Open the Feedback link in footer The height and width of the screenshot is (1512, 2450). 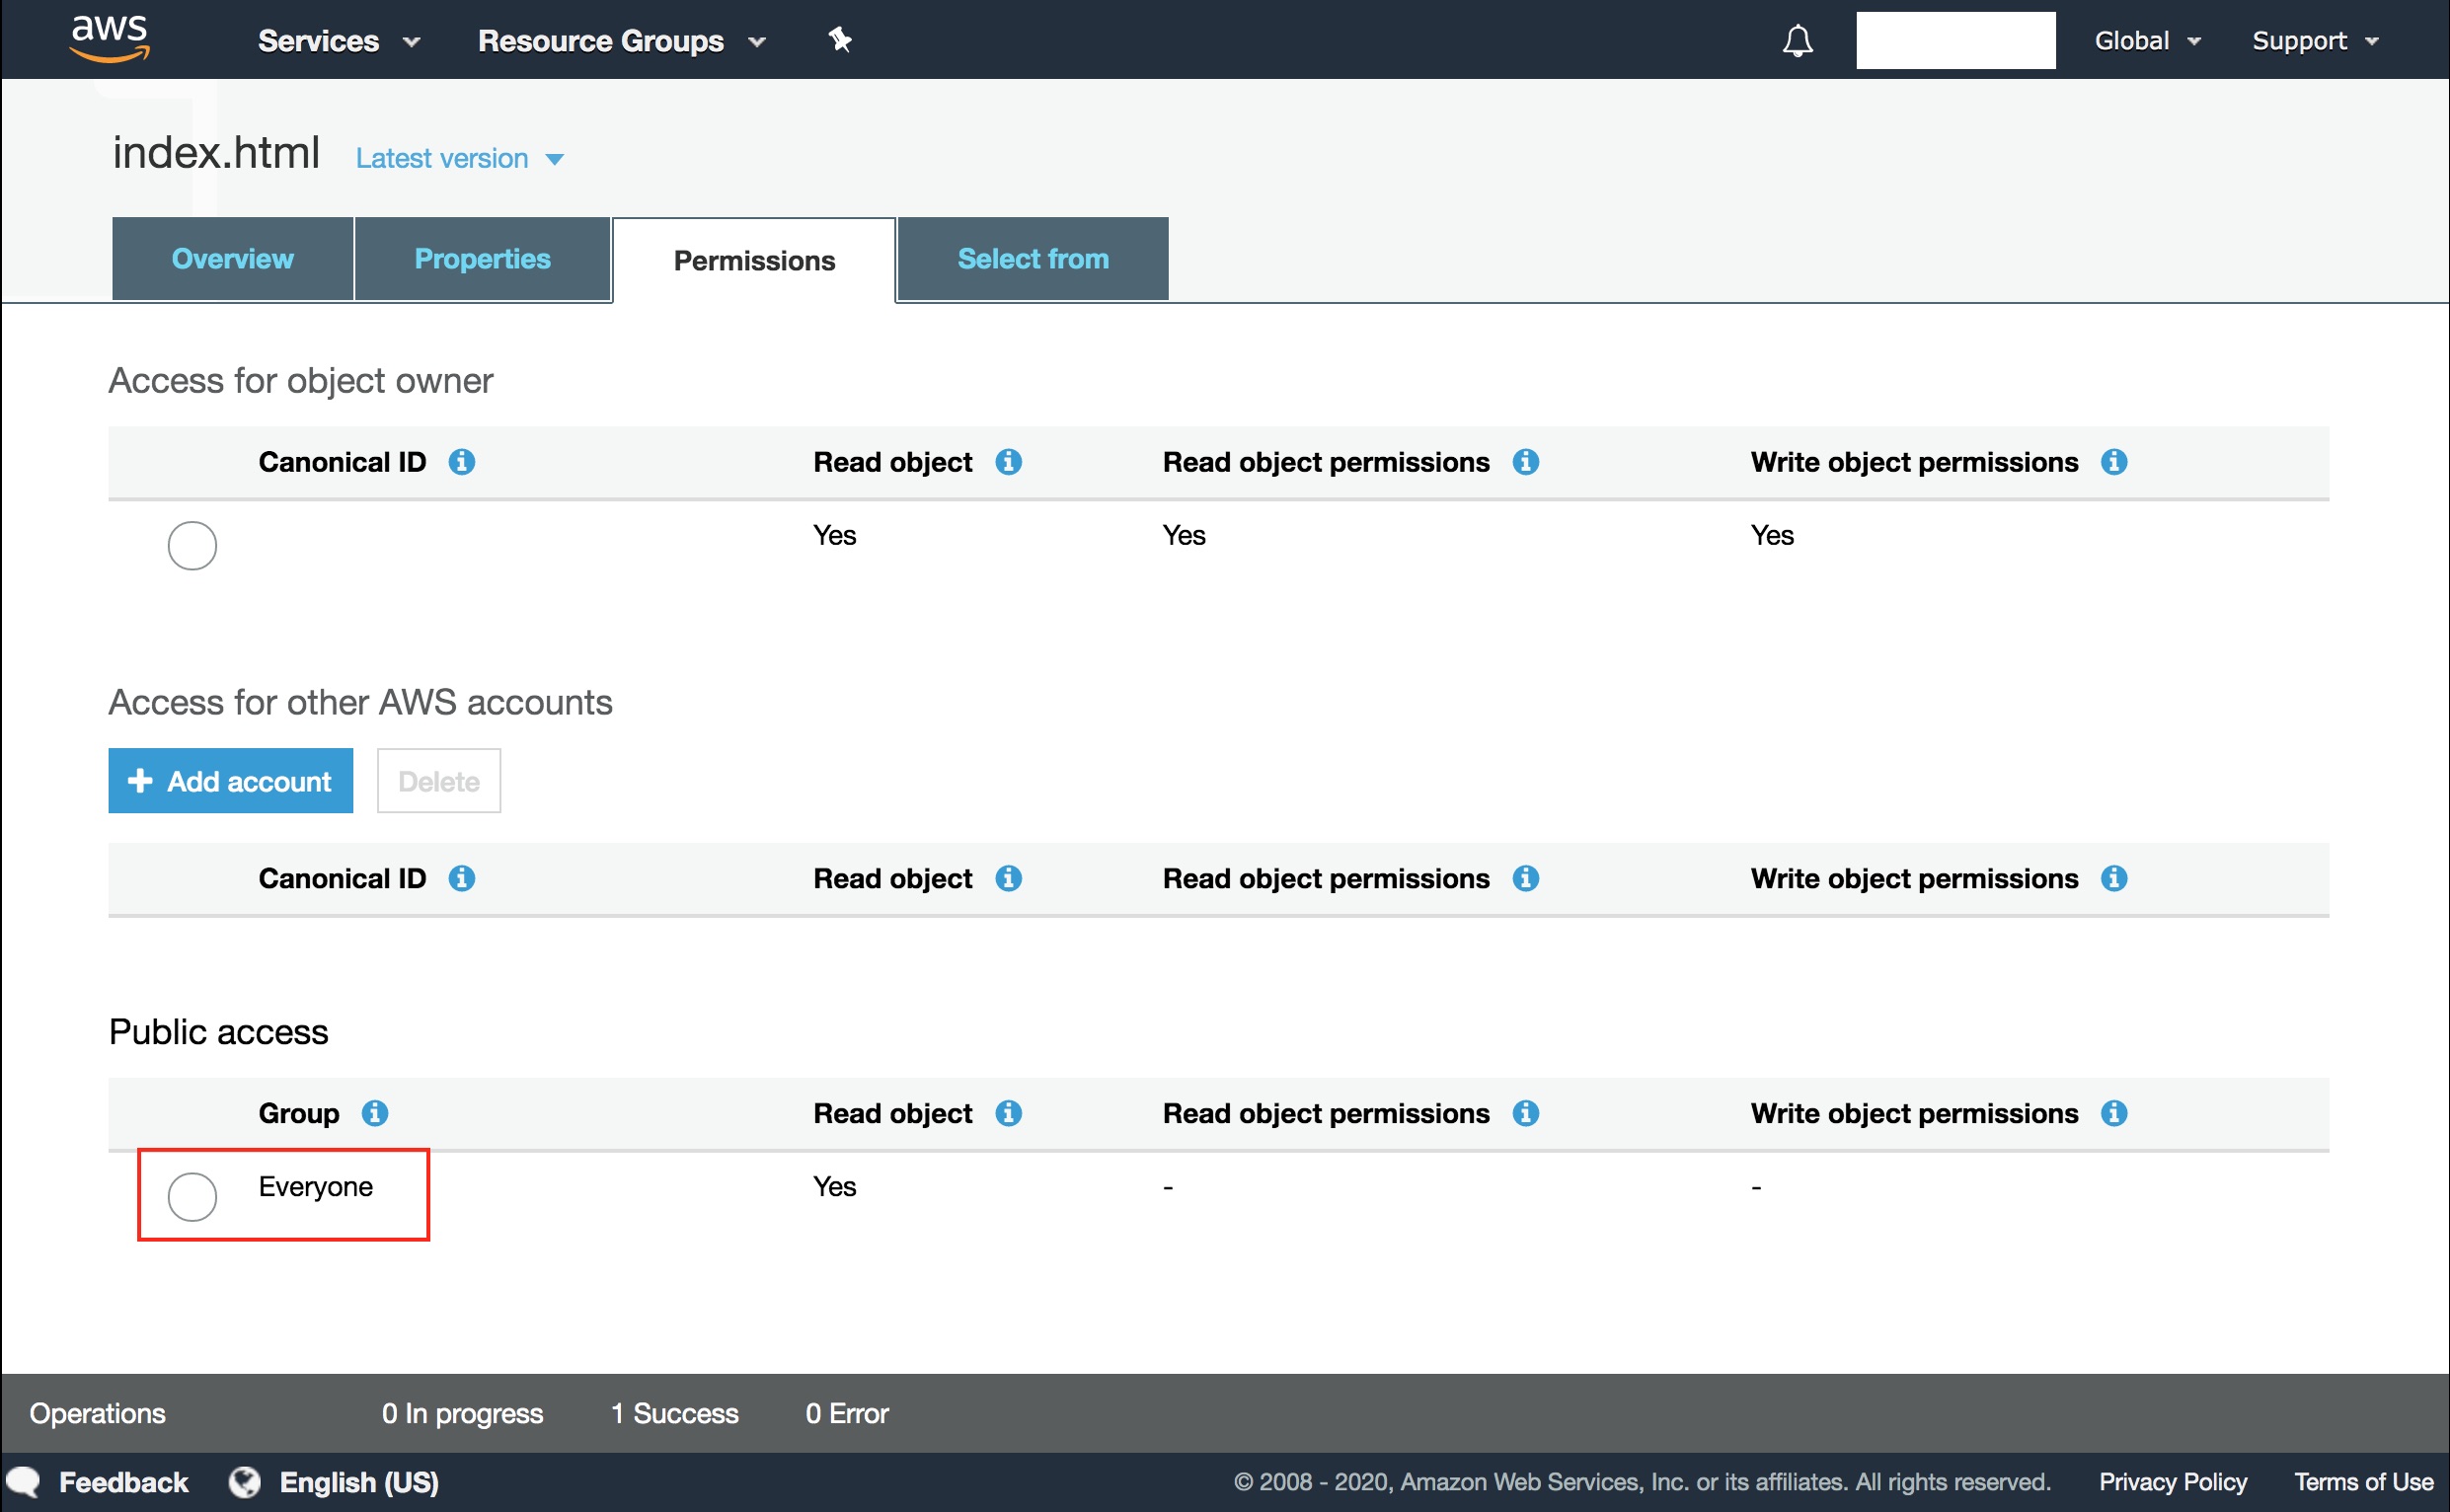pos(123,1482)
